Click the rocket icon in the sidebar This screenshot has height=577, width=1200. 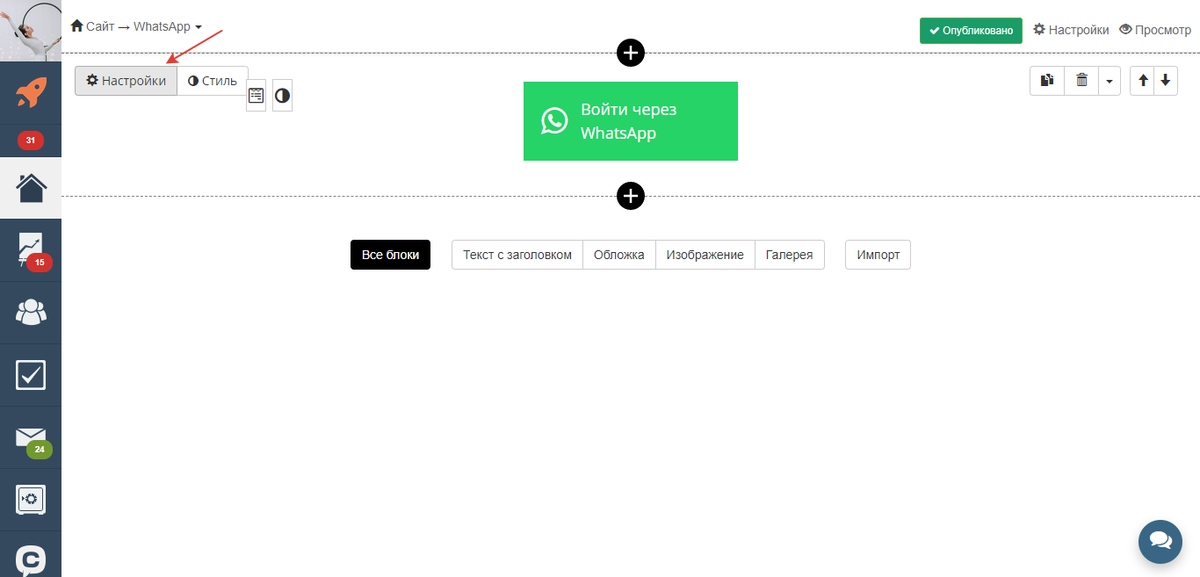click(30, 94)
